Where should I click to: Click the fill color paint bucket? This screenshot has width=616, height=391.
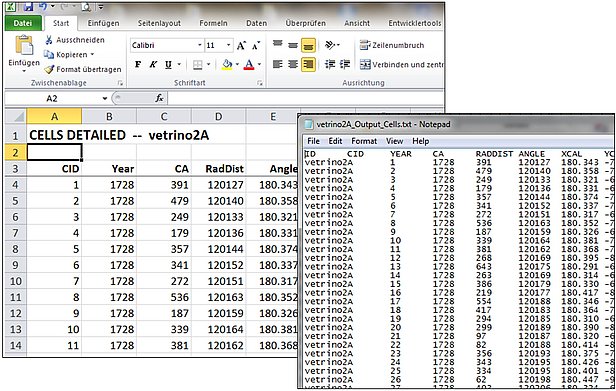(227, 64)
